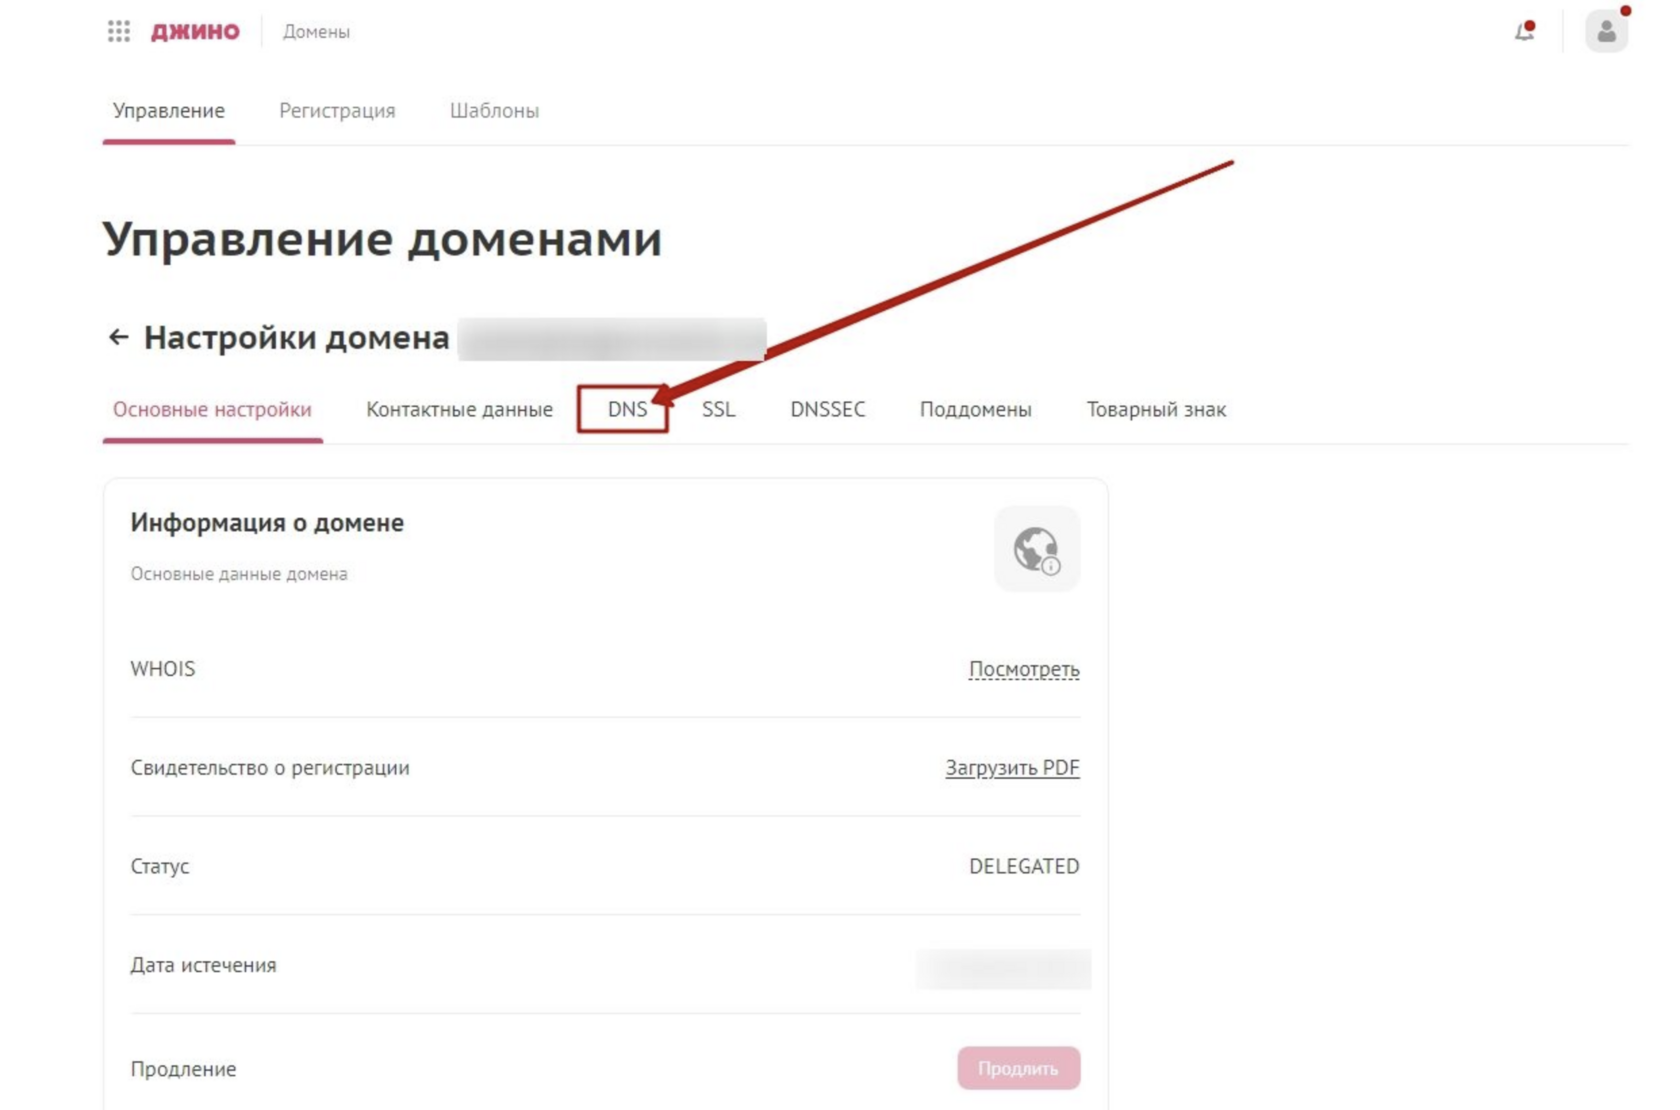The height and width of the screenshot is (1110, 1680).
Task: Switch to the Управление tab
Action: [168, 111]
